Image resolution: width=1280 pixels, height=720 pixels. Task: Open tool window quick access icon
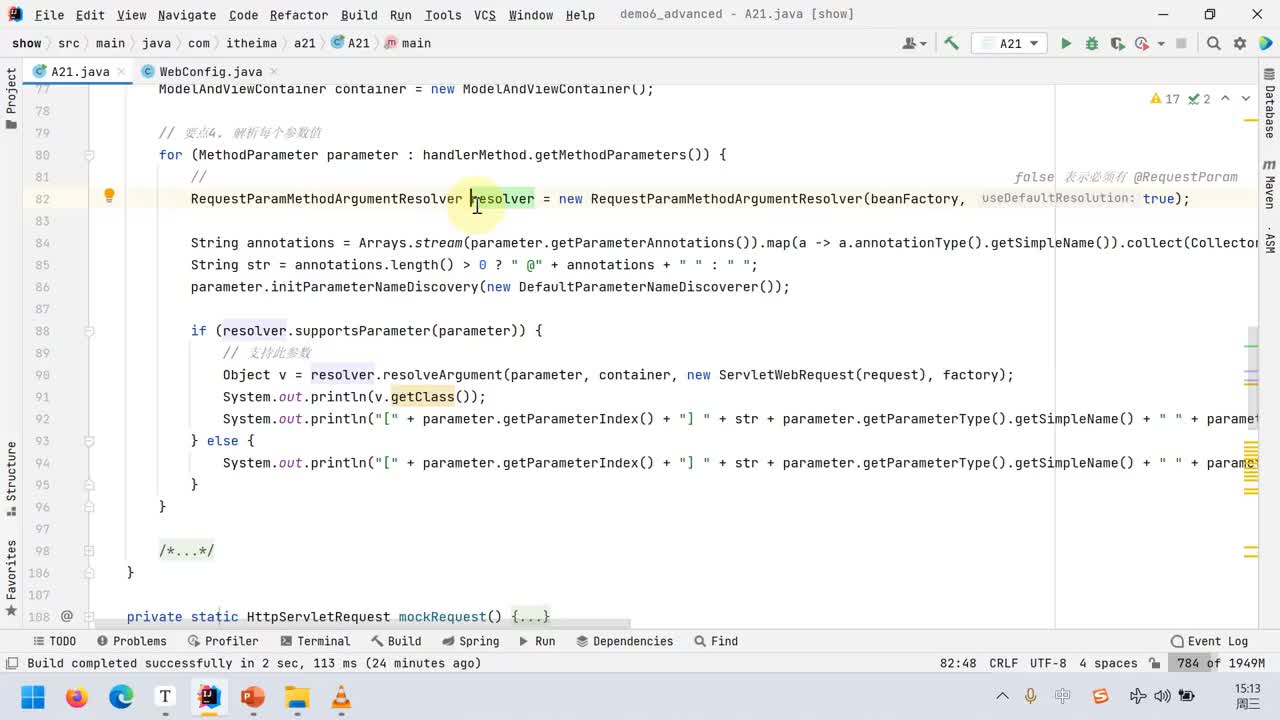pyautogui.click(x=12, y=663)
